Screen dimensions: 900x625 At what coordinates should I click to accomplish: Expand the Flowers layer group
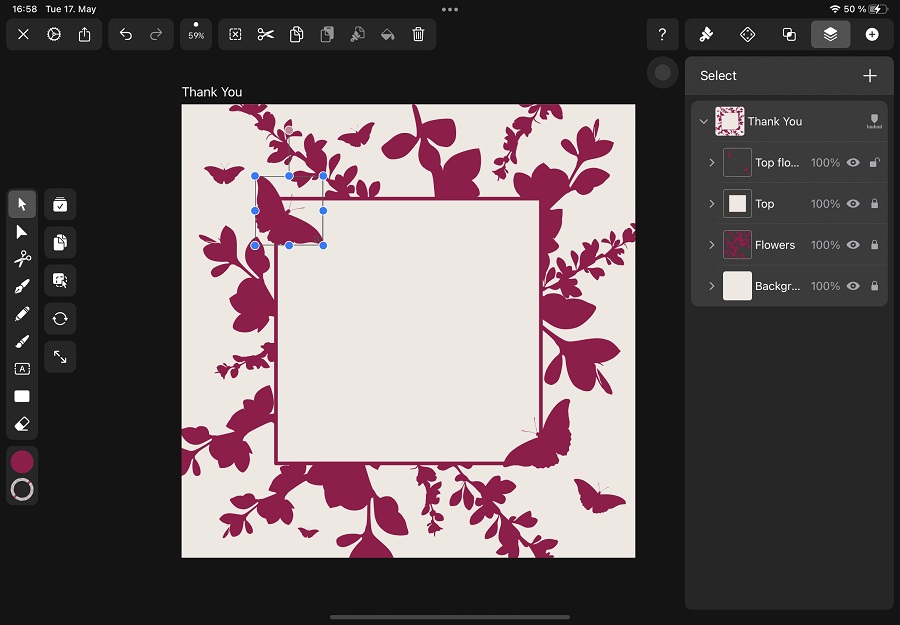(712, 245)
